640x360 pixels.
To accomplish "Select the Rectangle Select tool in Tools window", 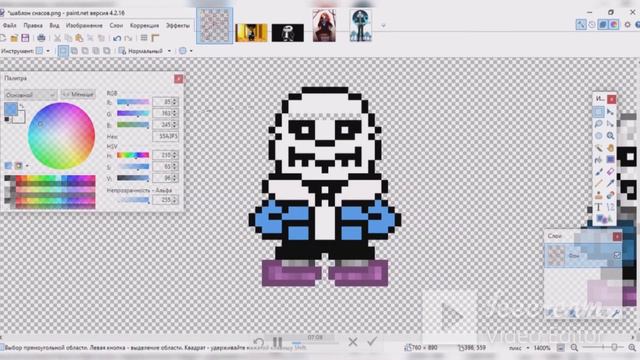I will (598, 111).
